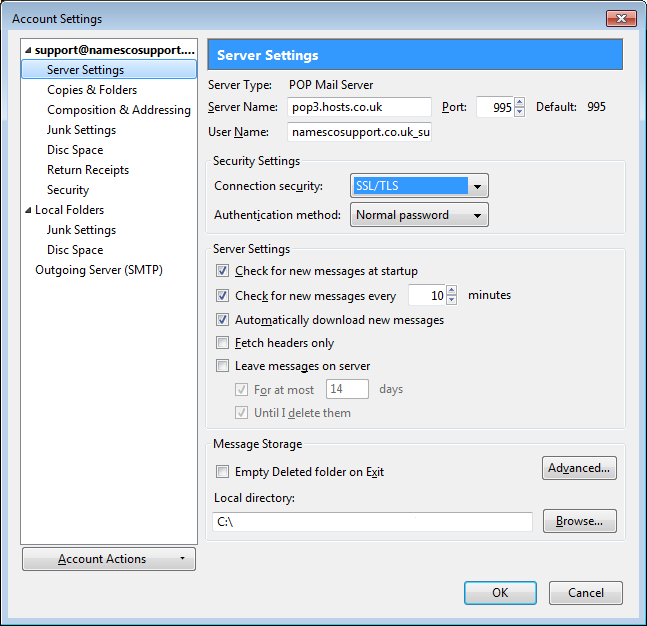The width and height of the screenshot is (647, 626).
Task: Open the Connection security dropdown
Action: (419, 186)
